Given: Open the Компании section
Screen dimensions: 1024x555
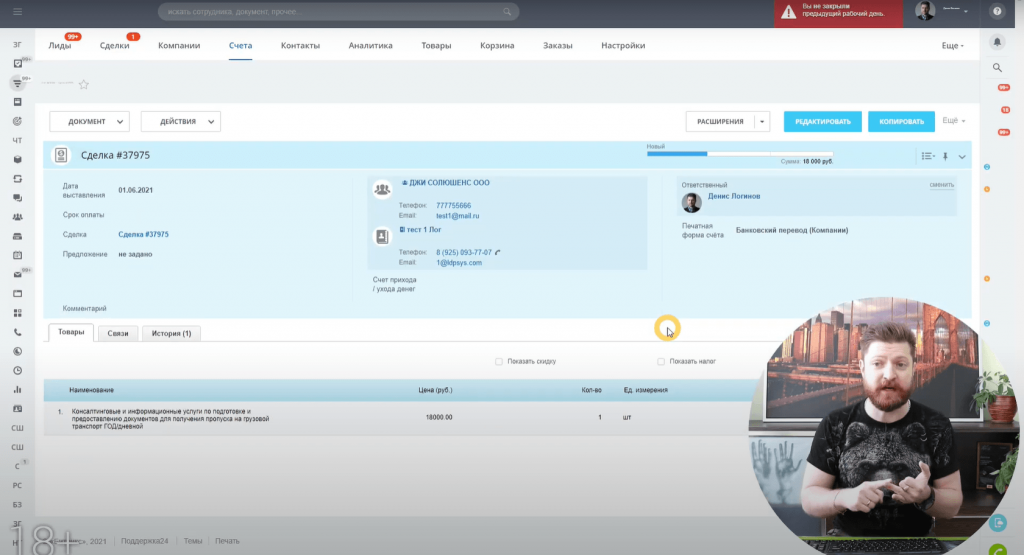Looking at the screenshot, I should [179, 46].
